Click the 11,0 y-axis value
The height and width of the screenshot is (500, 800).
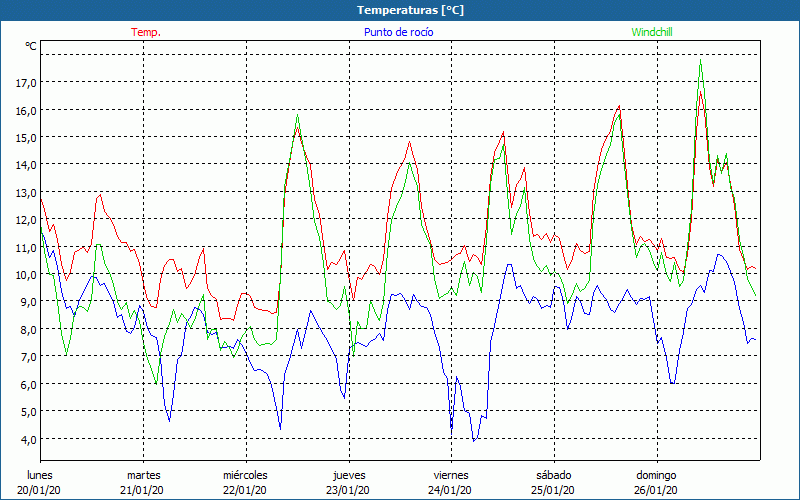(26, 247)
